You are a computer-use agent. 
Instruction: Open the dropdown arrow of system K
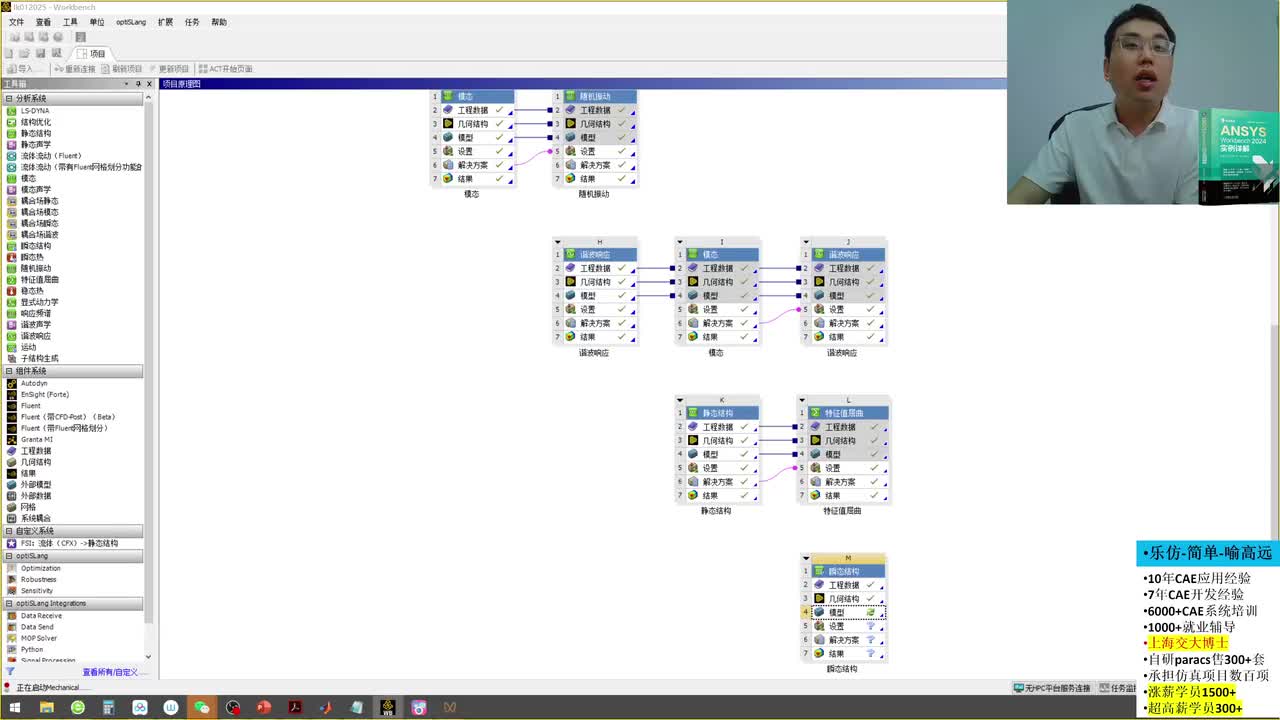(680, 400)
